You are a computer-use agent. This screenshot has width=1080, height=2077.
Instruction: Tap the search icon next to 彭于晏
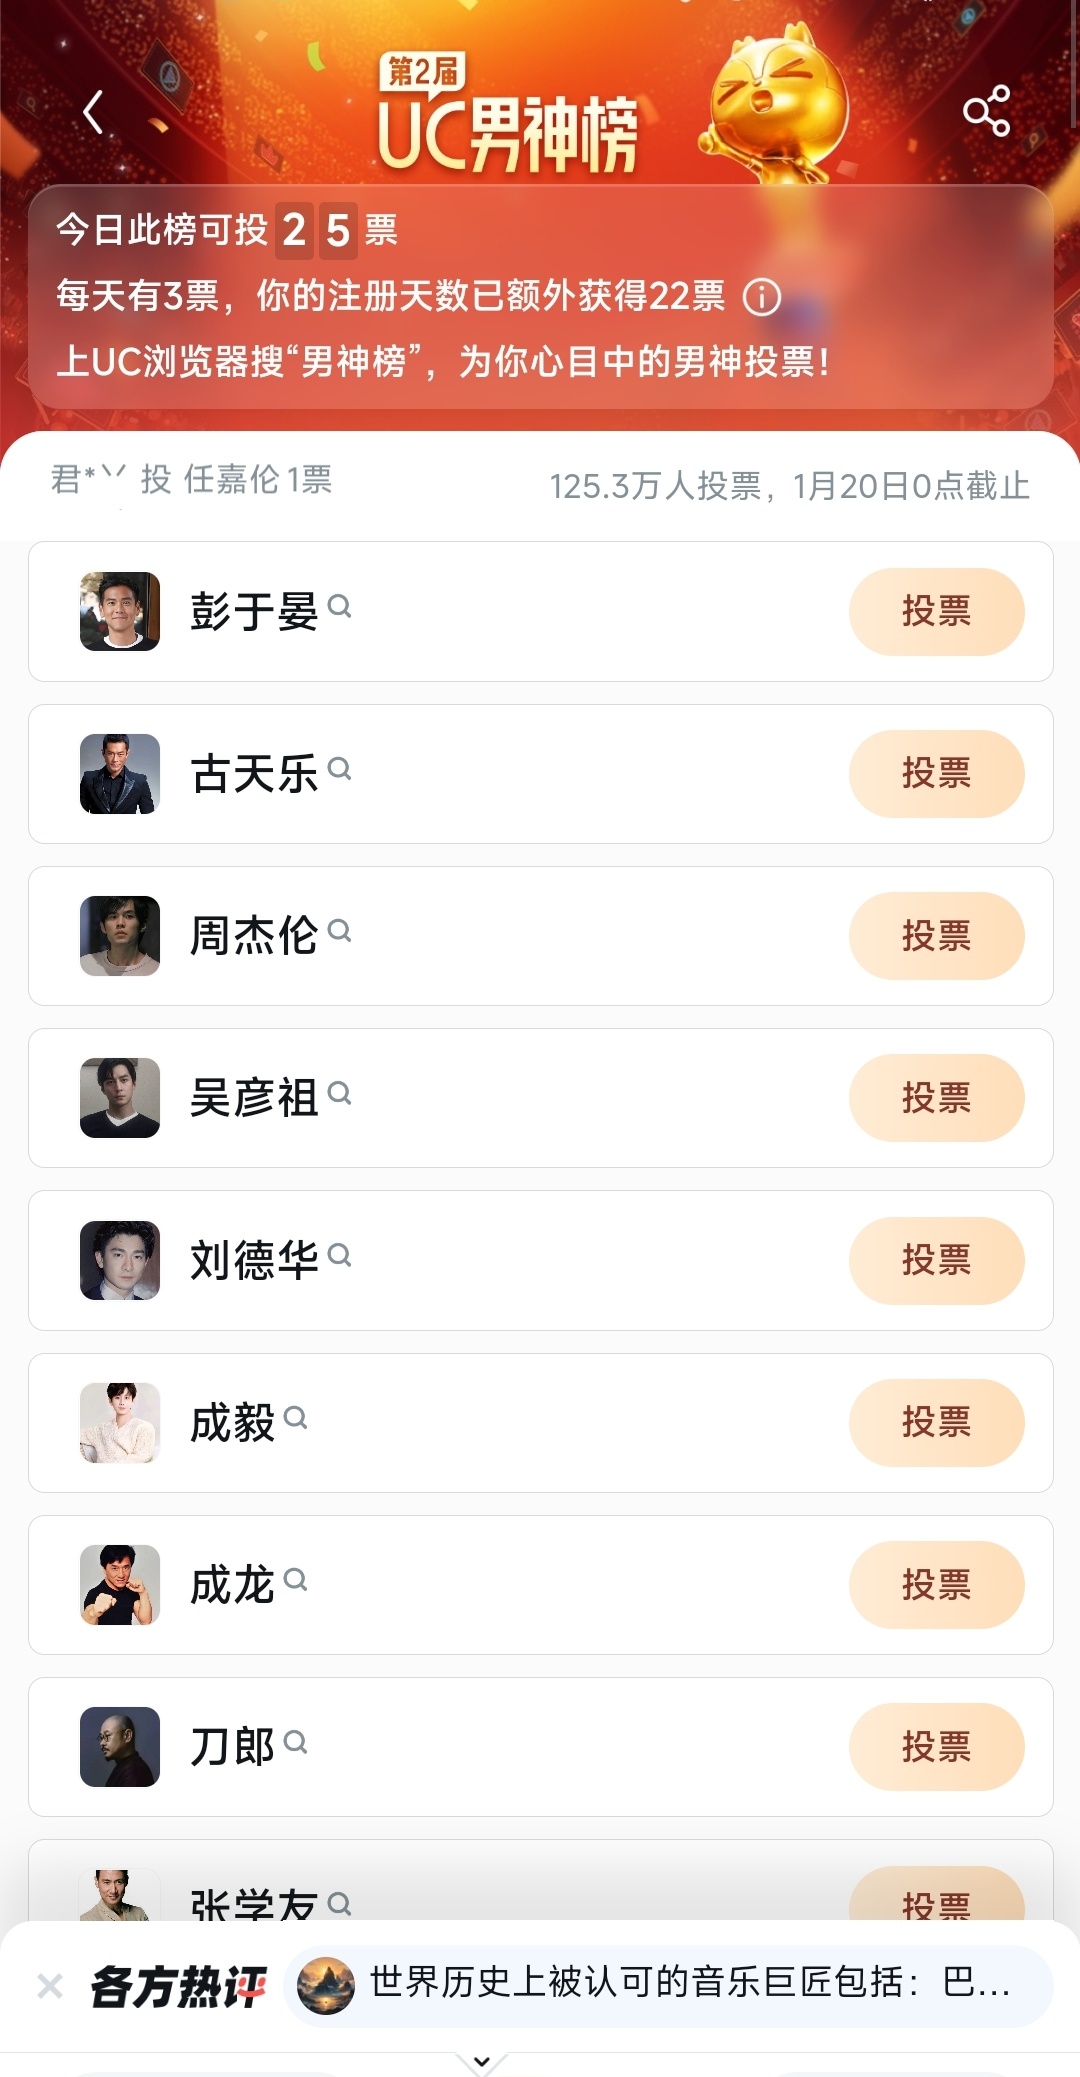[339, 606]
